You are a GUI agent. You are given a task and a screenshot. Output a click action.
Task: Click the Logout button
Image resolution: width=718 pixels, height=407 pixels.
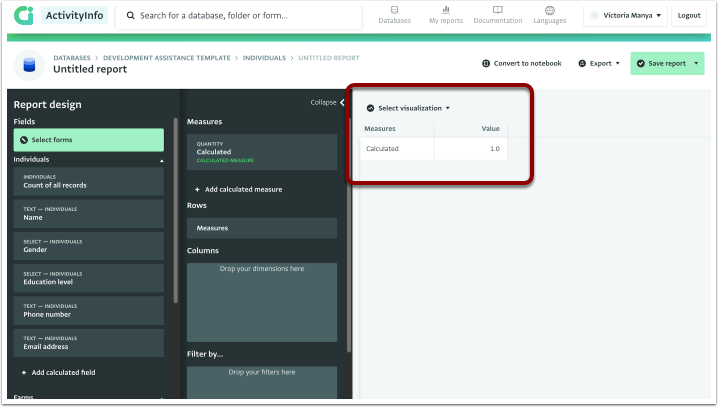[689, 16]
